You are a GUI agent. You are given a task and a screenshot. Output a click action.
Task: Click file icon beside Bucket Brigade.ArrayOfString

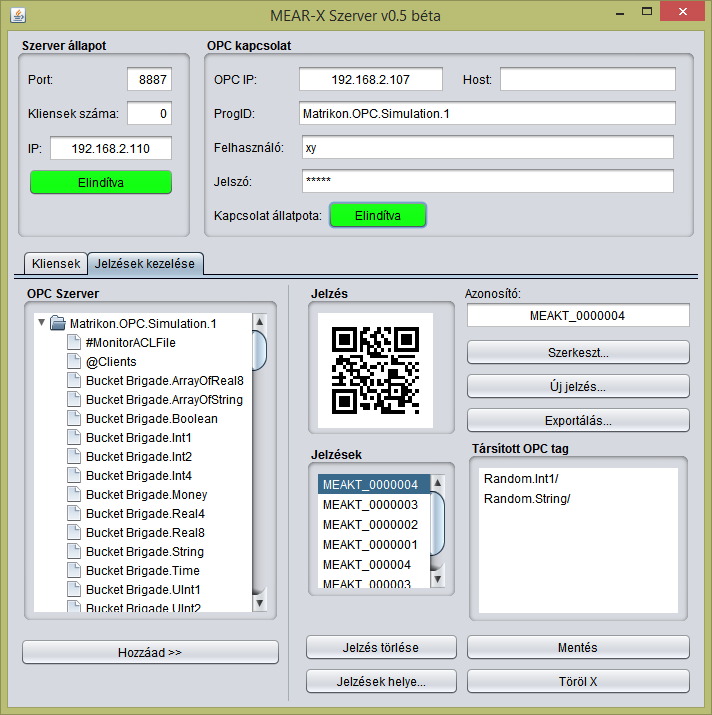74,399
